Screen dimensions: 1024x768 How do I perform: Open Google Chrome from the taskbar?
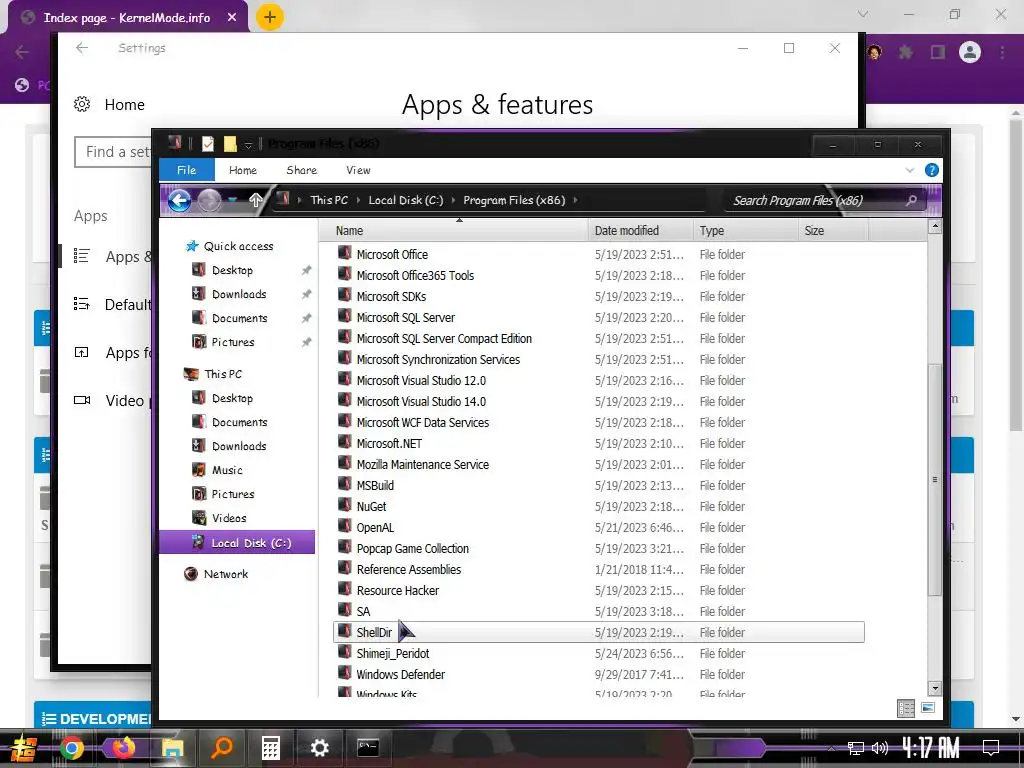72,748
